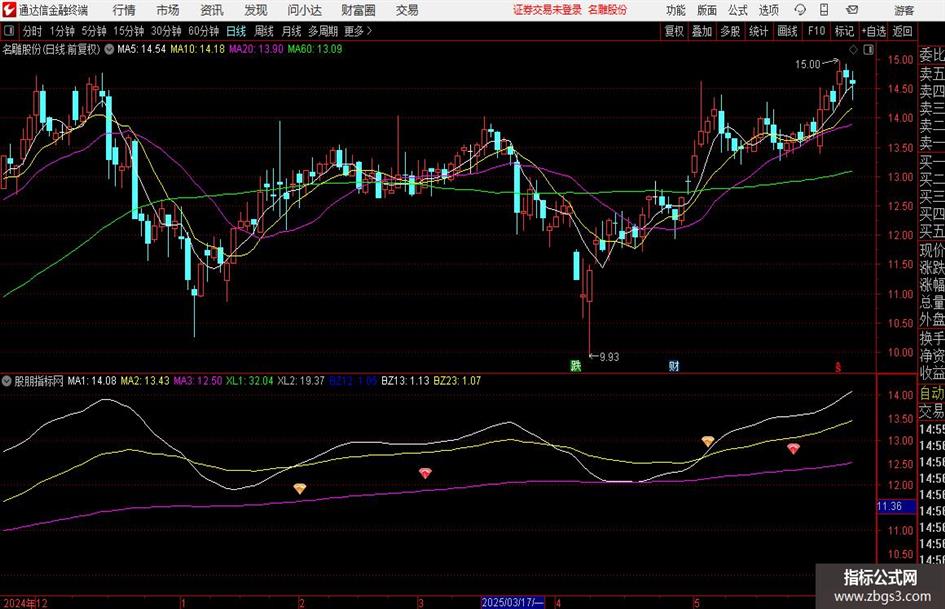The height and width of the screenshot is (609, 945).
Task: Open F10 company info
Action: click(817, 31)
